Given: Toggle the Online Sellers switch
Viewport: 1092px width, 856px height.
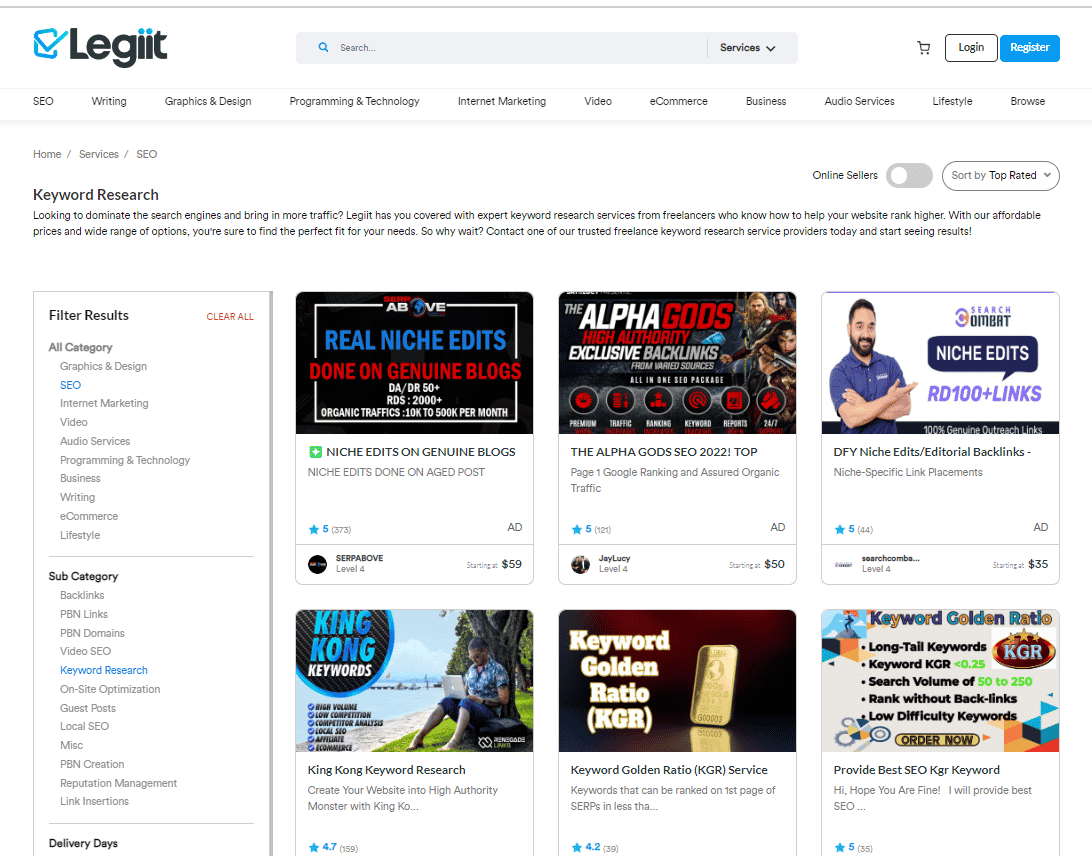Looking at the screenshot, I should point(909,176).
